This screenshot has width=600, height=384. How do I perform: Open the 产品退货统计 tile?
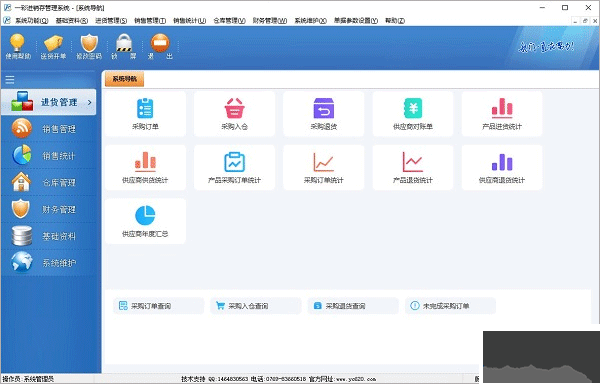click(x=413, y=167)
